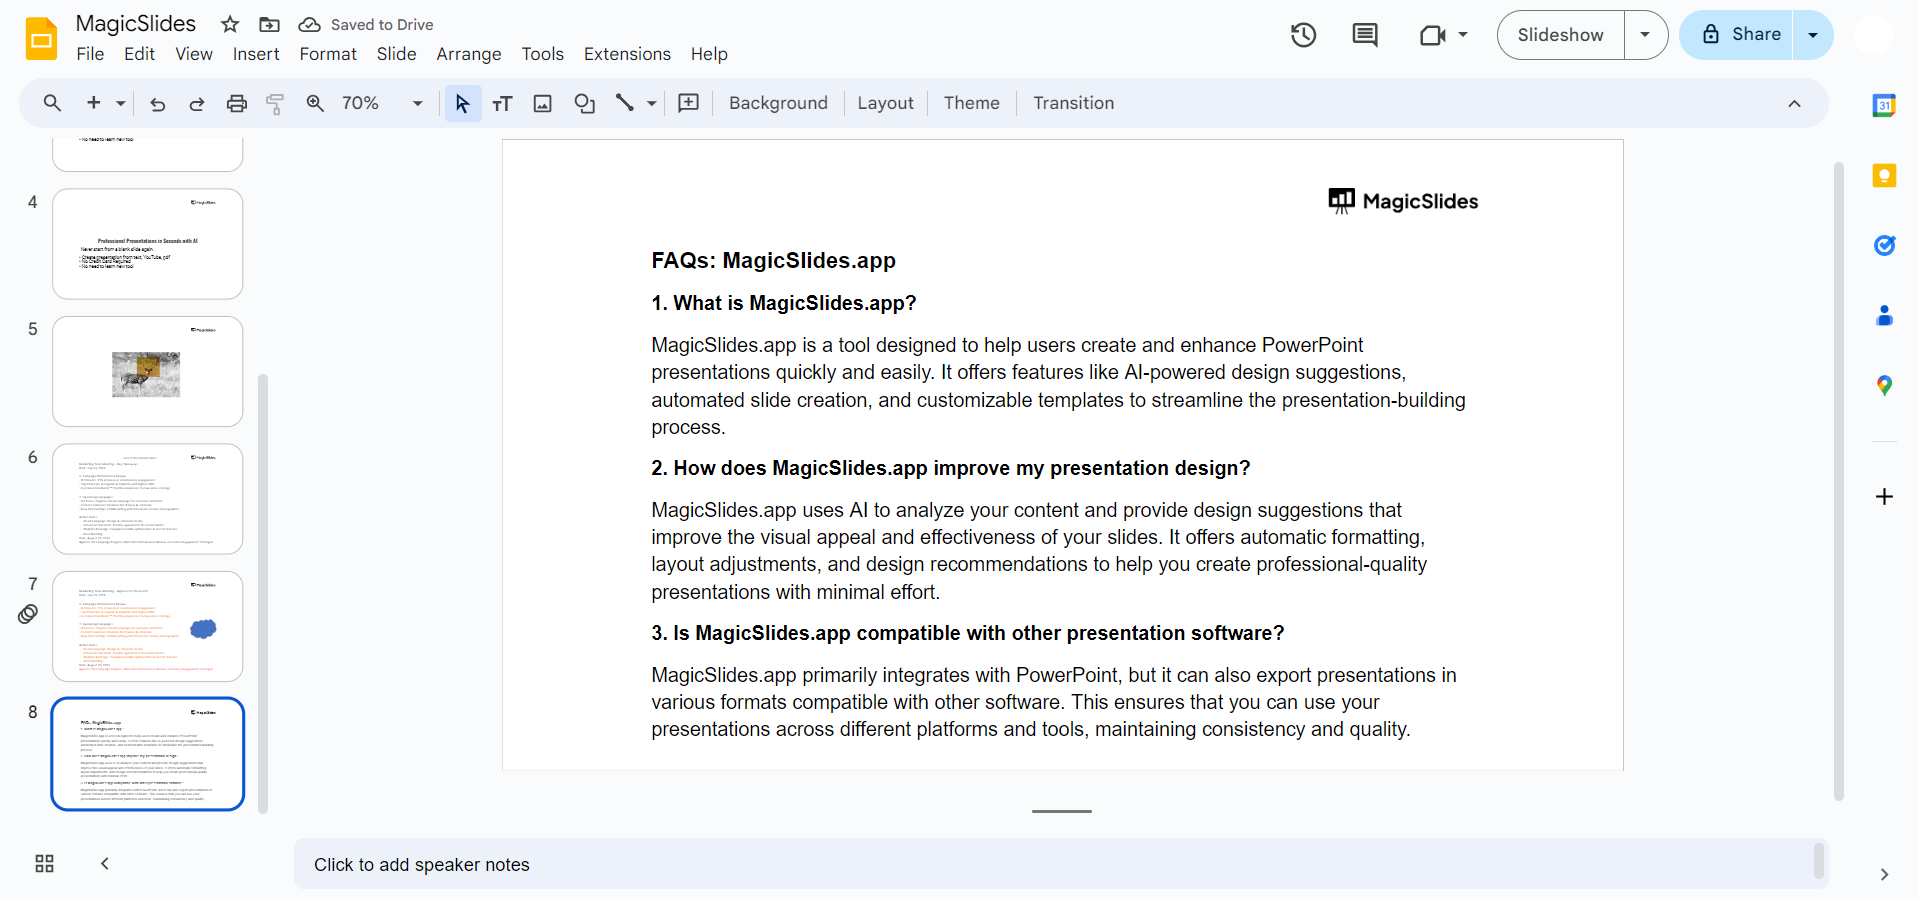The width and height of the screenshot is (1918, 899).
Task: Print the presentation
Action: (x=237, y=103)
